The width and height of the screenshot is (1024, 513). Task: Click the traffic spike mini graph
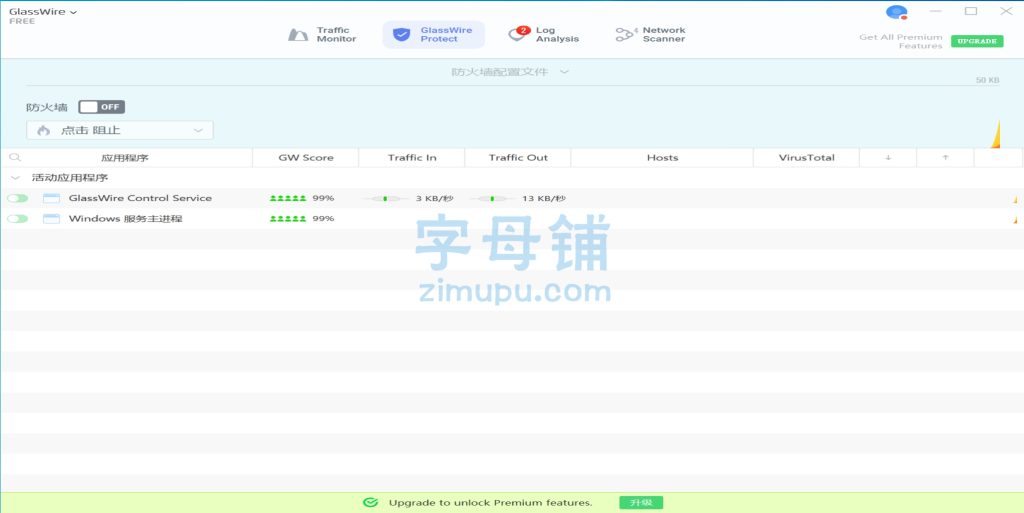995,134
